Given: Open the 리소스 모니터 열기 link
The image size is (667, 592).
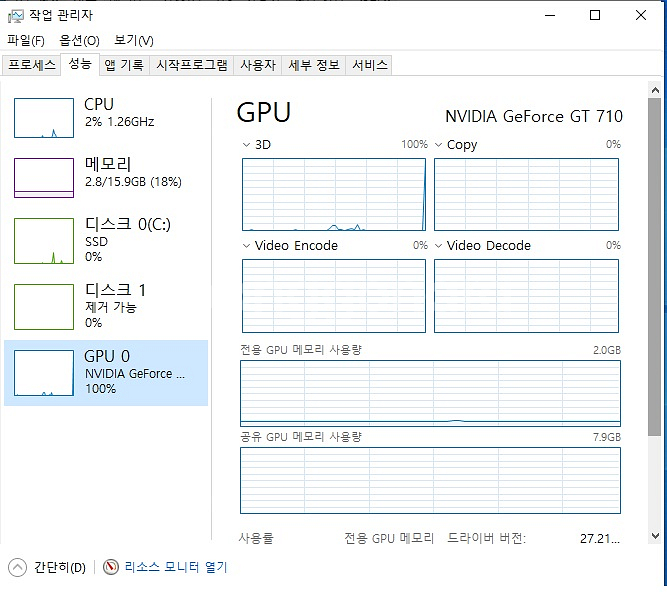Looking at the screenshot, I should point(176,567).
